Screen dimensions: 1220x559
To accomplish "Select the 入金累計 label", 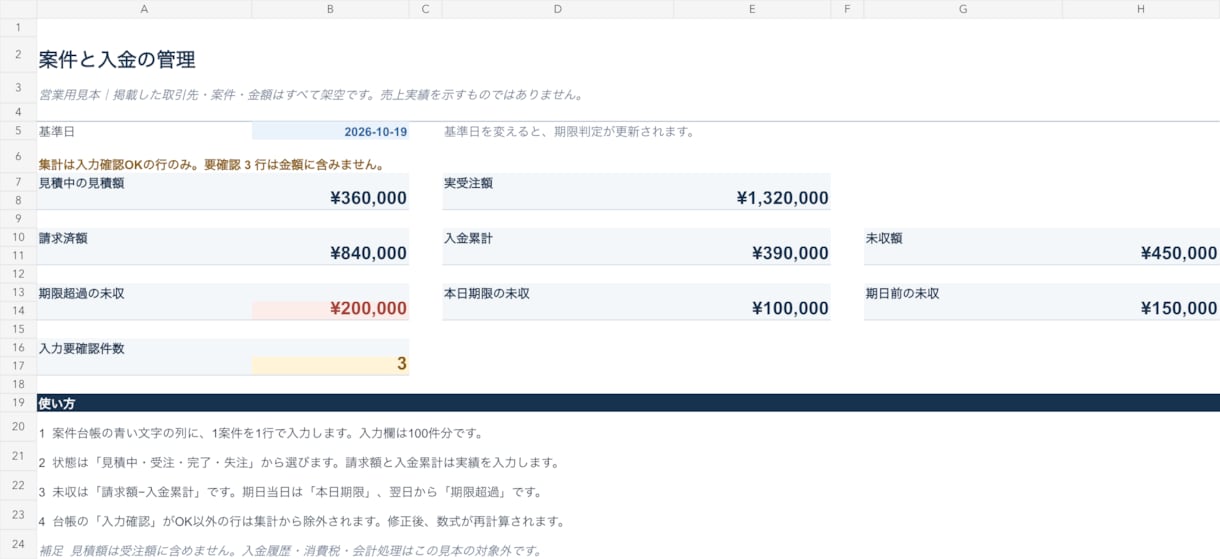I will tap(468, 238).
